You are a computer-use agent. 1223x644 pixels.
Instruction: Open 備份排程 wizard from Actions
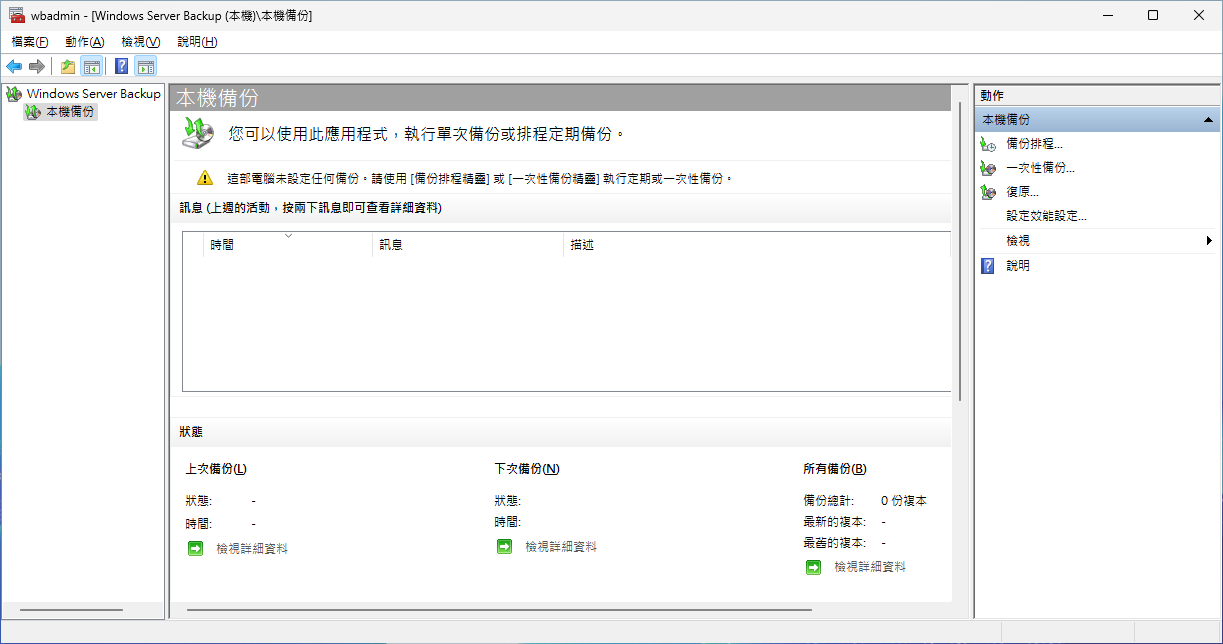[1034, 144]
